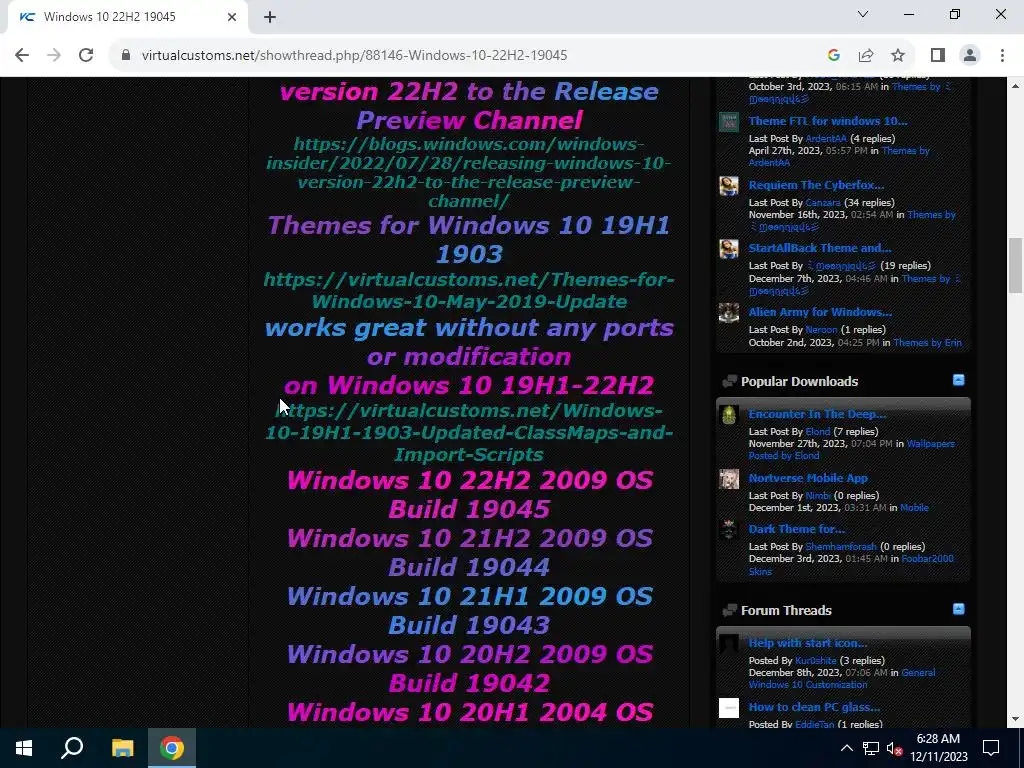This screenshot has width=1024, height=768.
Task: Click the page vertical scrollbar thumb
Action: pos(1015,266)
